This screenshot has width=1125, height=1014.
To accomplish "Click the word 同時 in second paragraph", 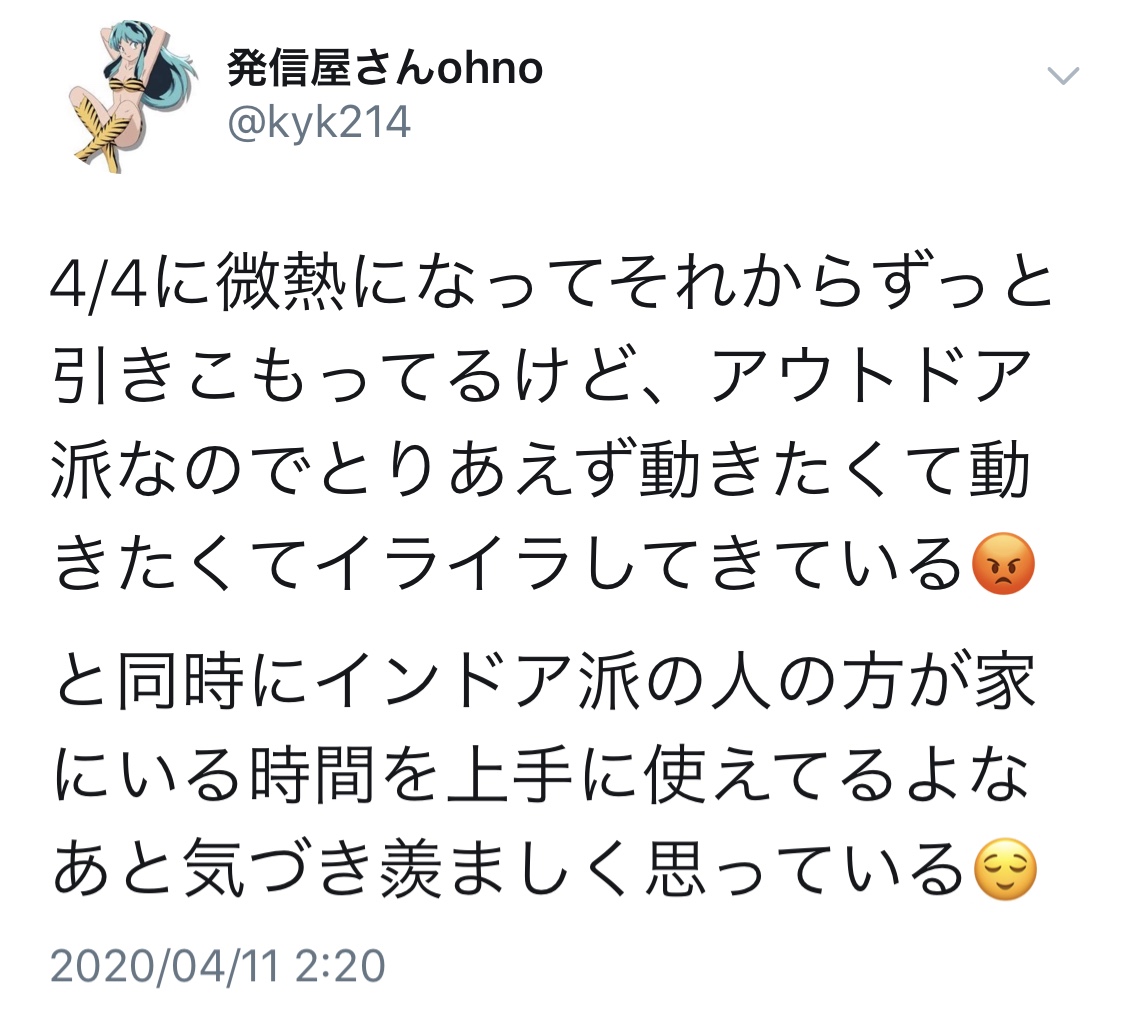I will 182,681.
